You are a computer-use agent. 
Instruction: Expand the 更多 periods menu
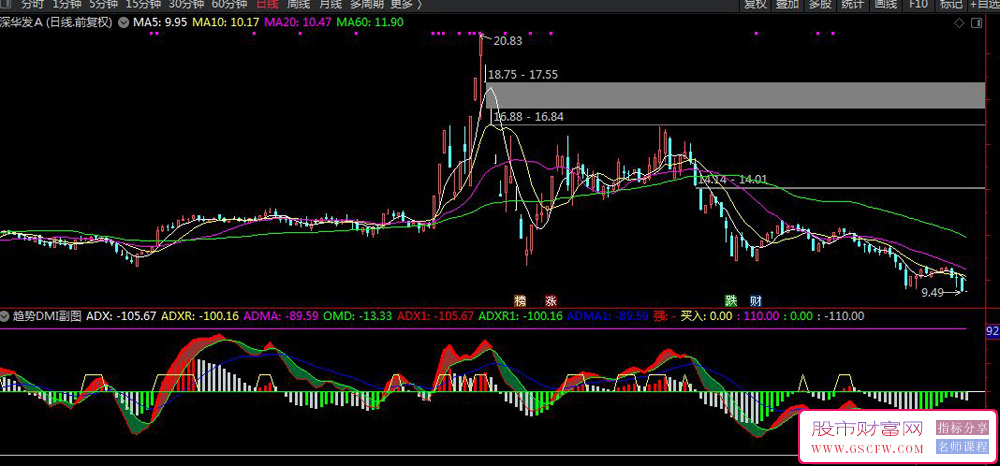[x=406, y=4]
